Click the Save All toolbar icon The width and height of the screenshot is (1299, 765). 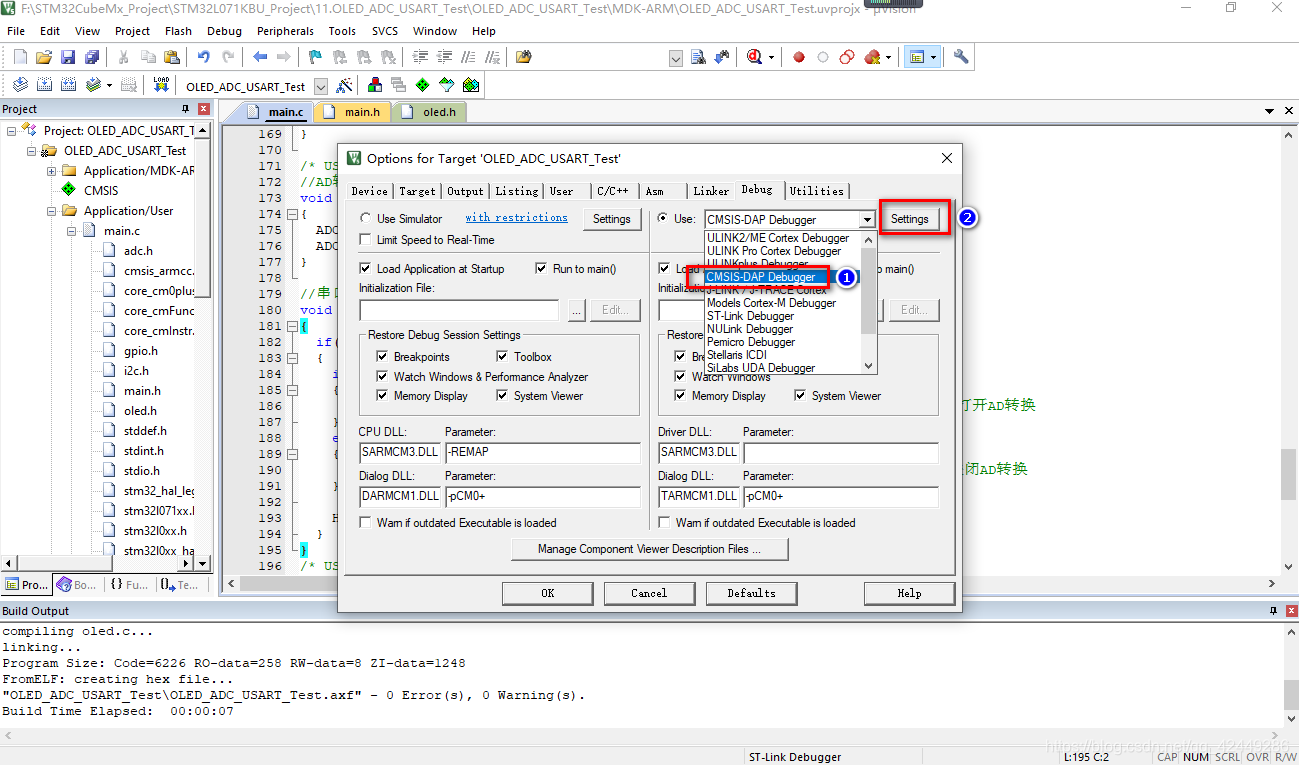(x=90, y=57)
